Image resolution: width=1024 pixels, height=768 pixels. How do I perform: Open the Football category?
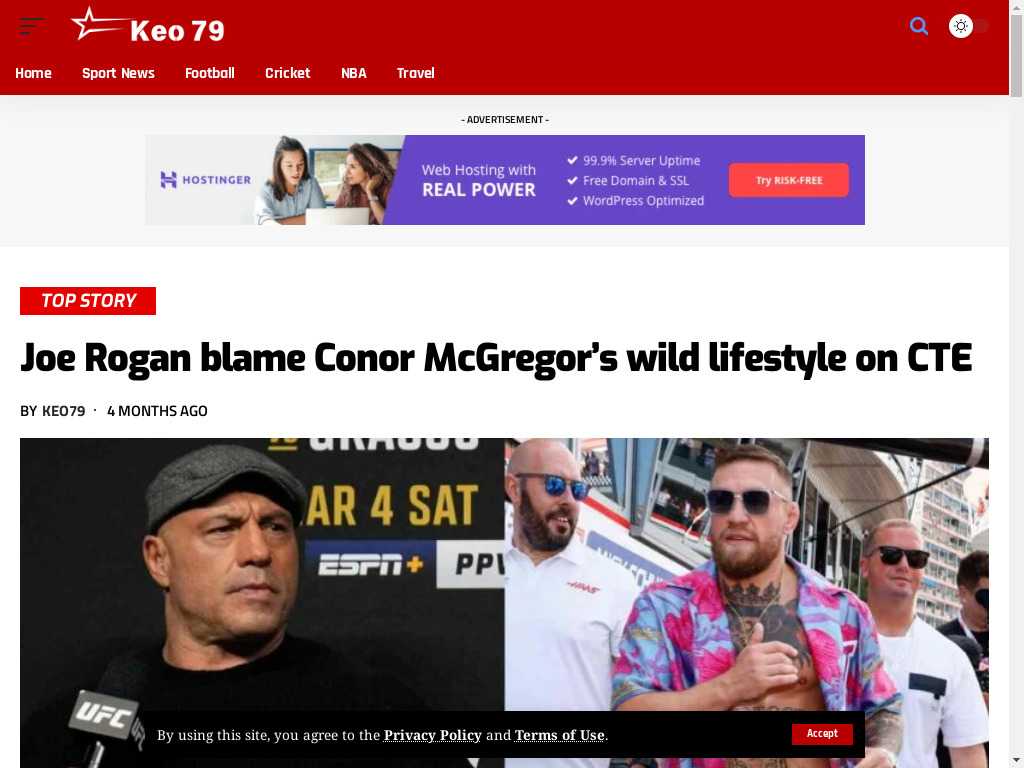pos(210,73)
